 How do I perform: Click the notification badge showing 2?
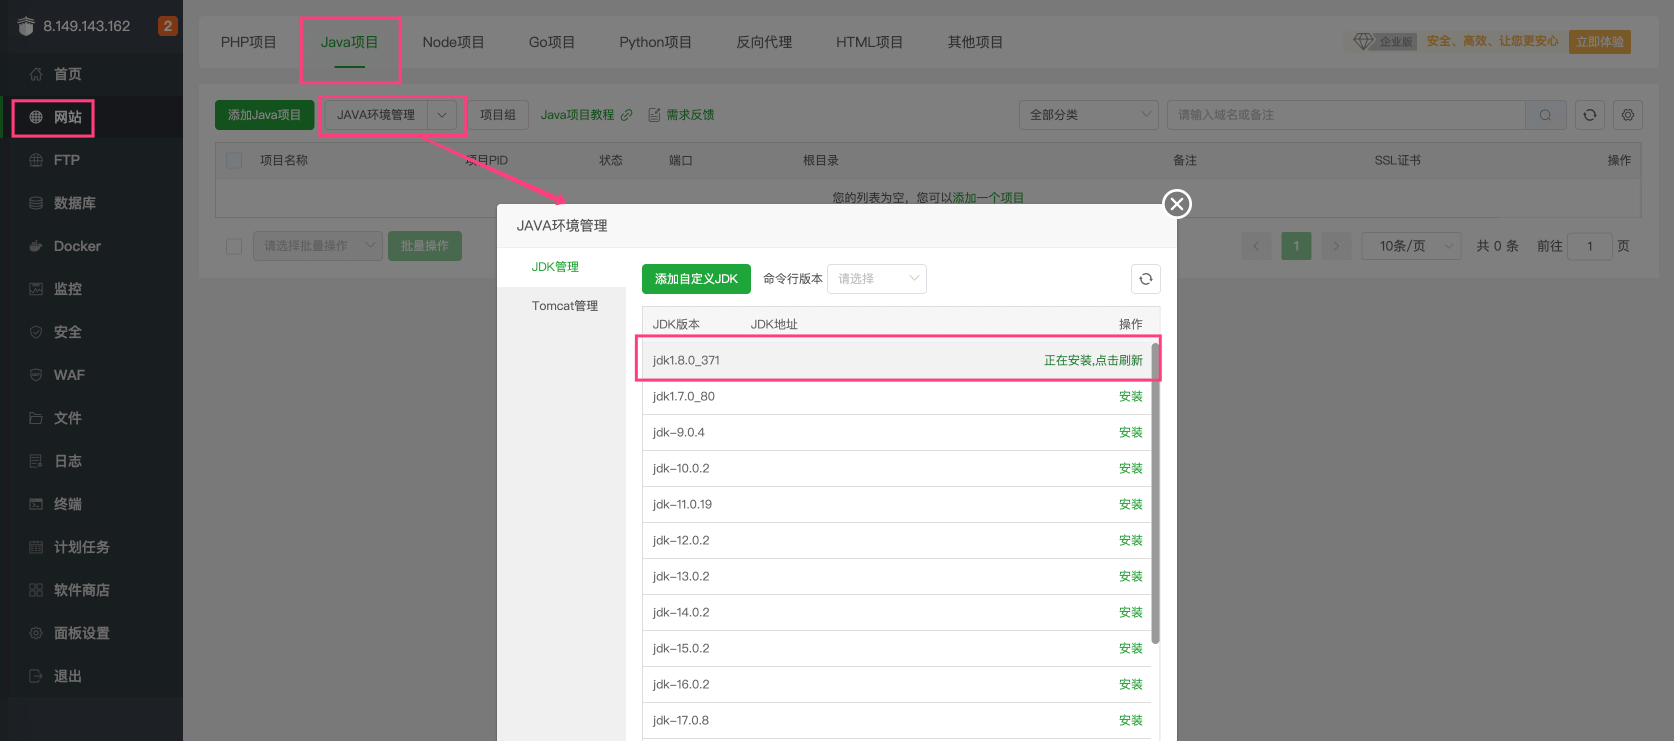[x=167, y=26]
